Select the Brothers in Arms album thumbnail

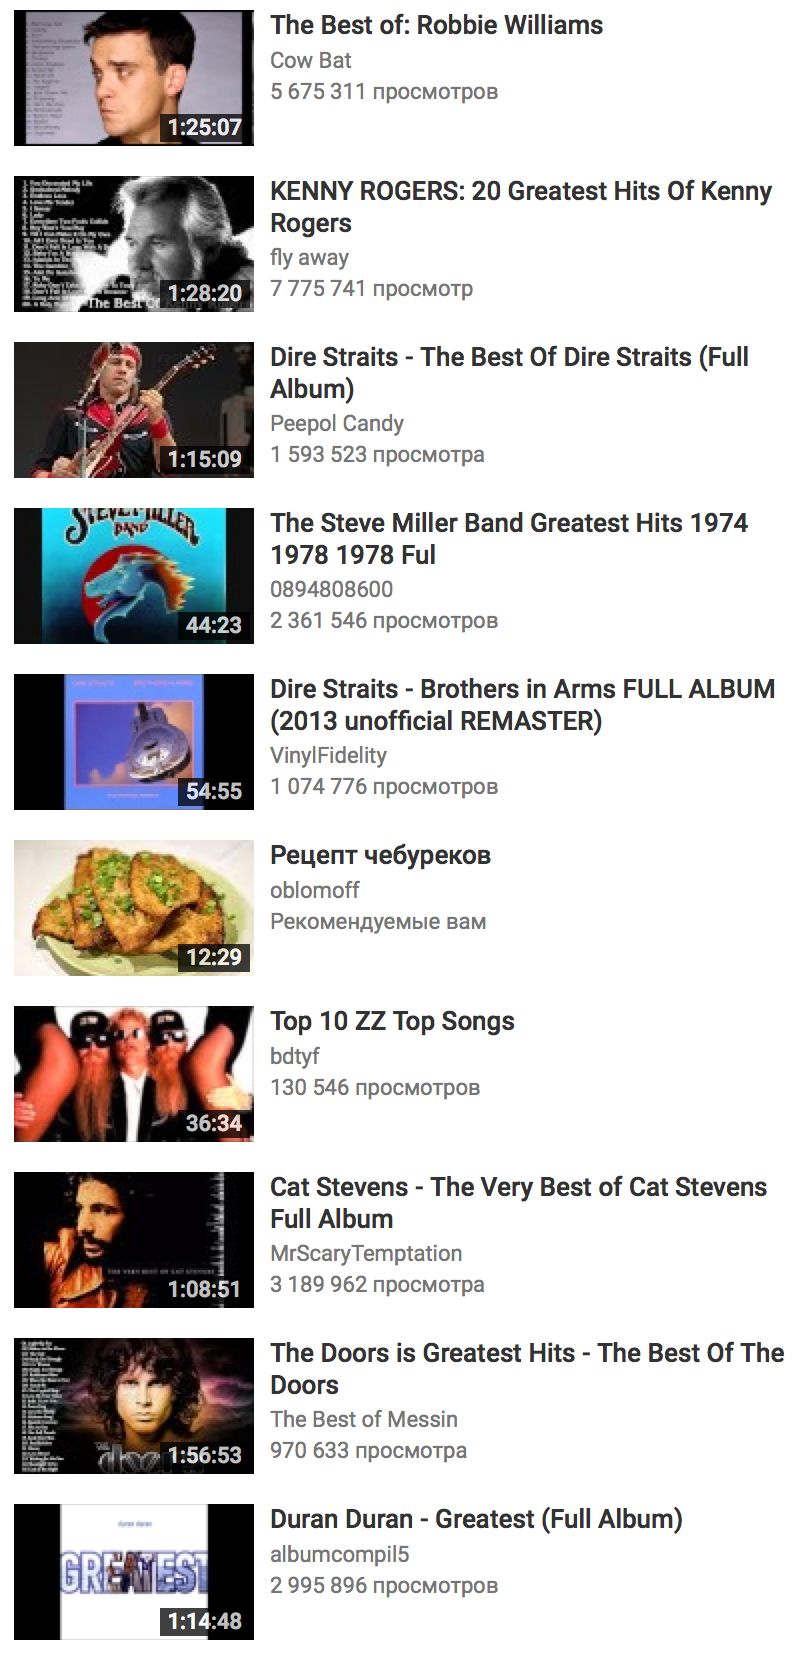133,742
